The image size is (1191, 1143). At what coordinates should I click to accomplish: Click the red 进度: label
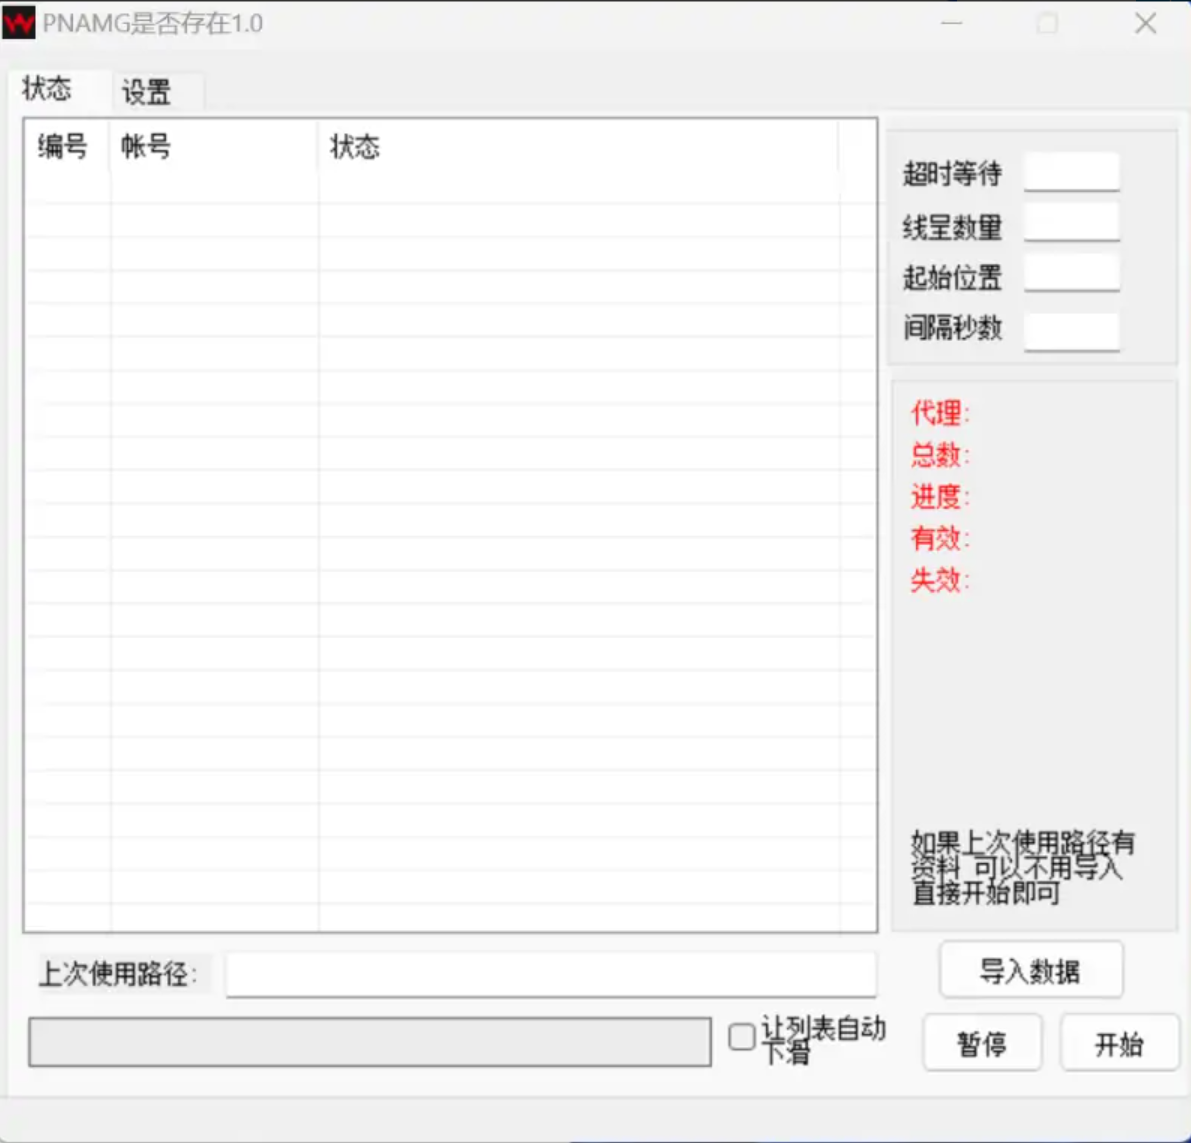940,497
